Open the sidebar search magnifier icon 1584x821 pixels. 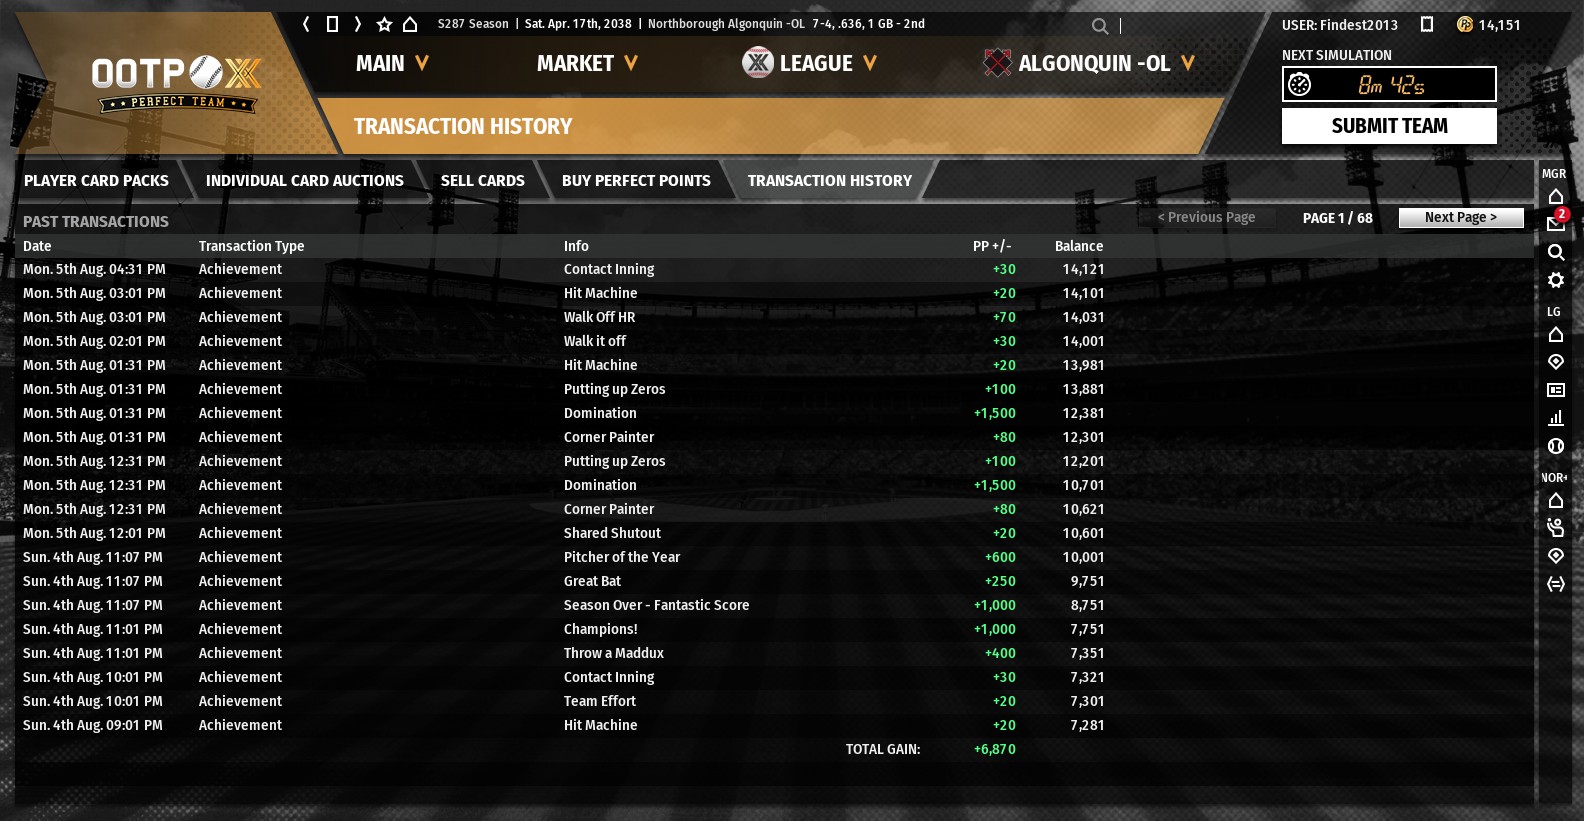coord(1556,252)
